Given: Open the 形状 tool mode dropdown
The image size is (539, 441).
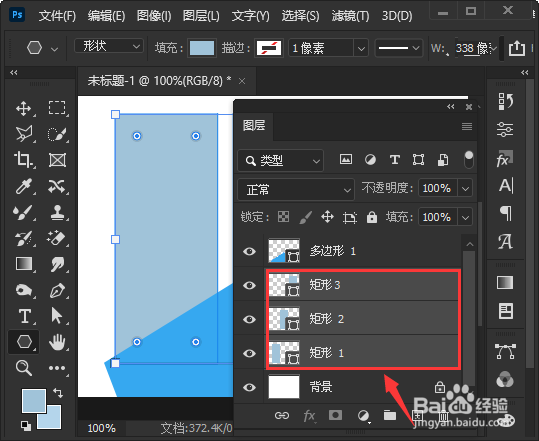Looking at the screenshot, I should 109,46.
